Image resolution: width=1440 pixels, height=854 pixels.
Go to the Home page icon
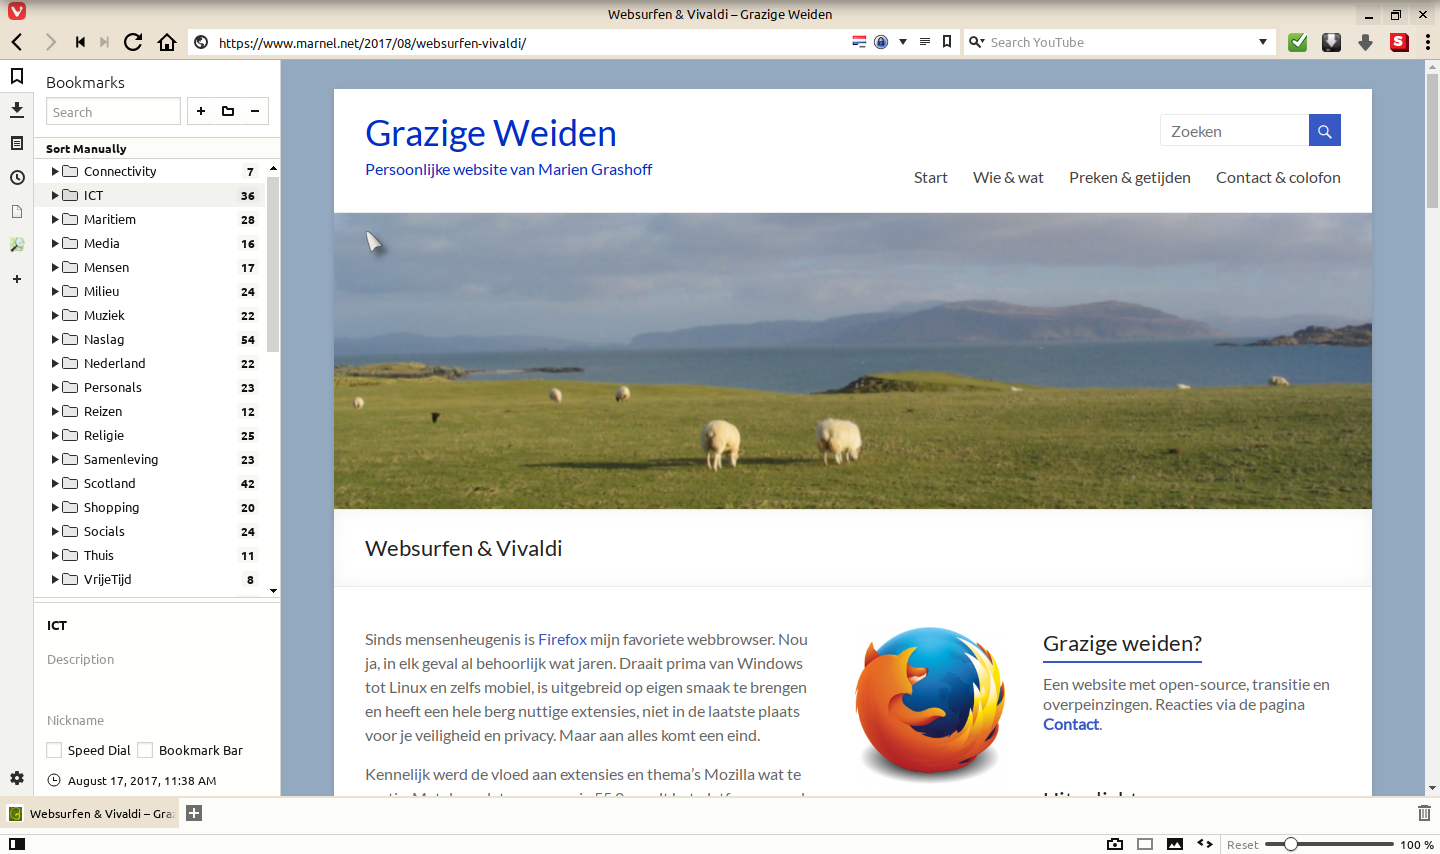[167, 42]
